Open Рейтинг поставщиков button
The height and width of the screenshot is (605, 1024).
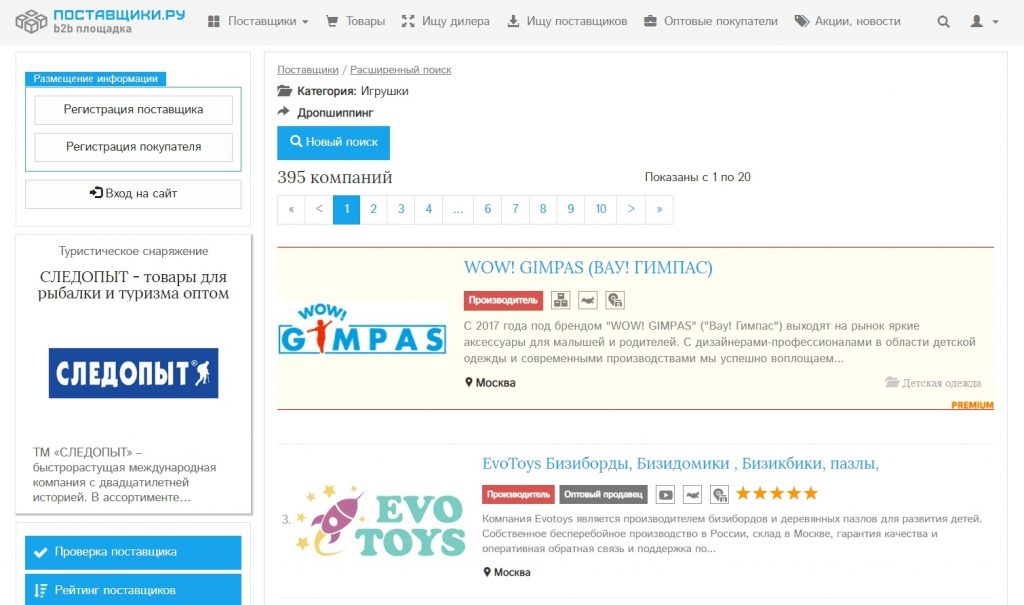[133, 590]
